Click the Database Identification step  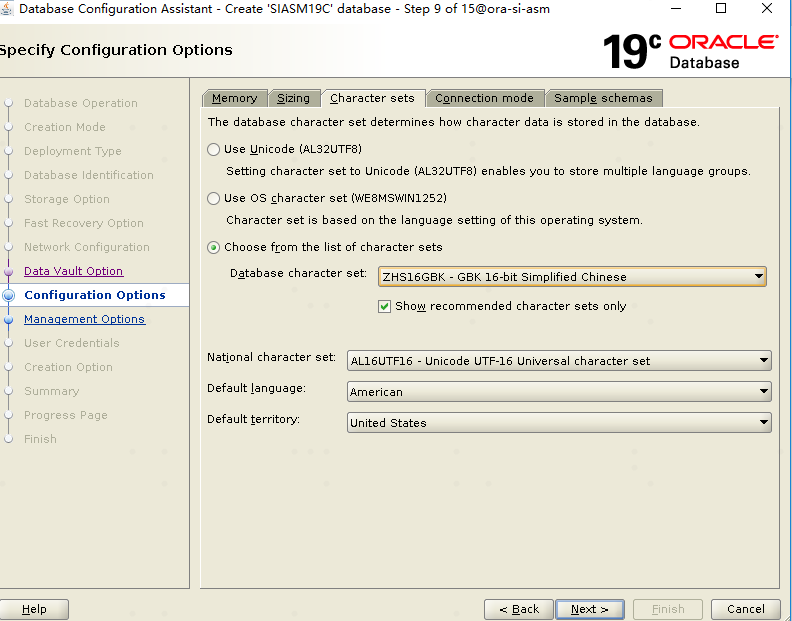(x=89, y=175)
